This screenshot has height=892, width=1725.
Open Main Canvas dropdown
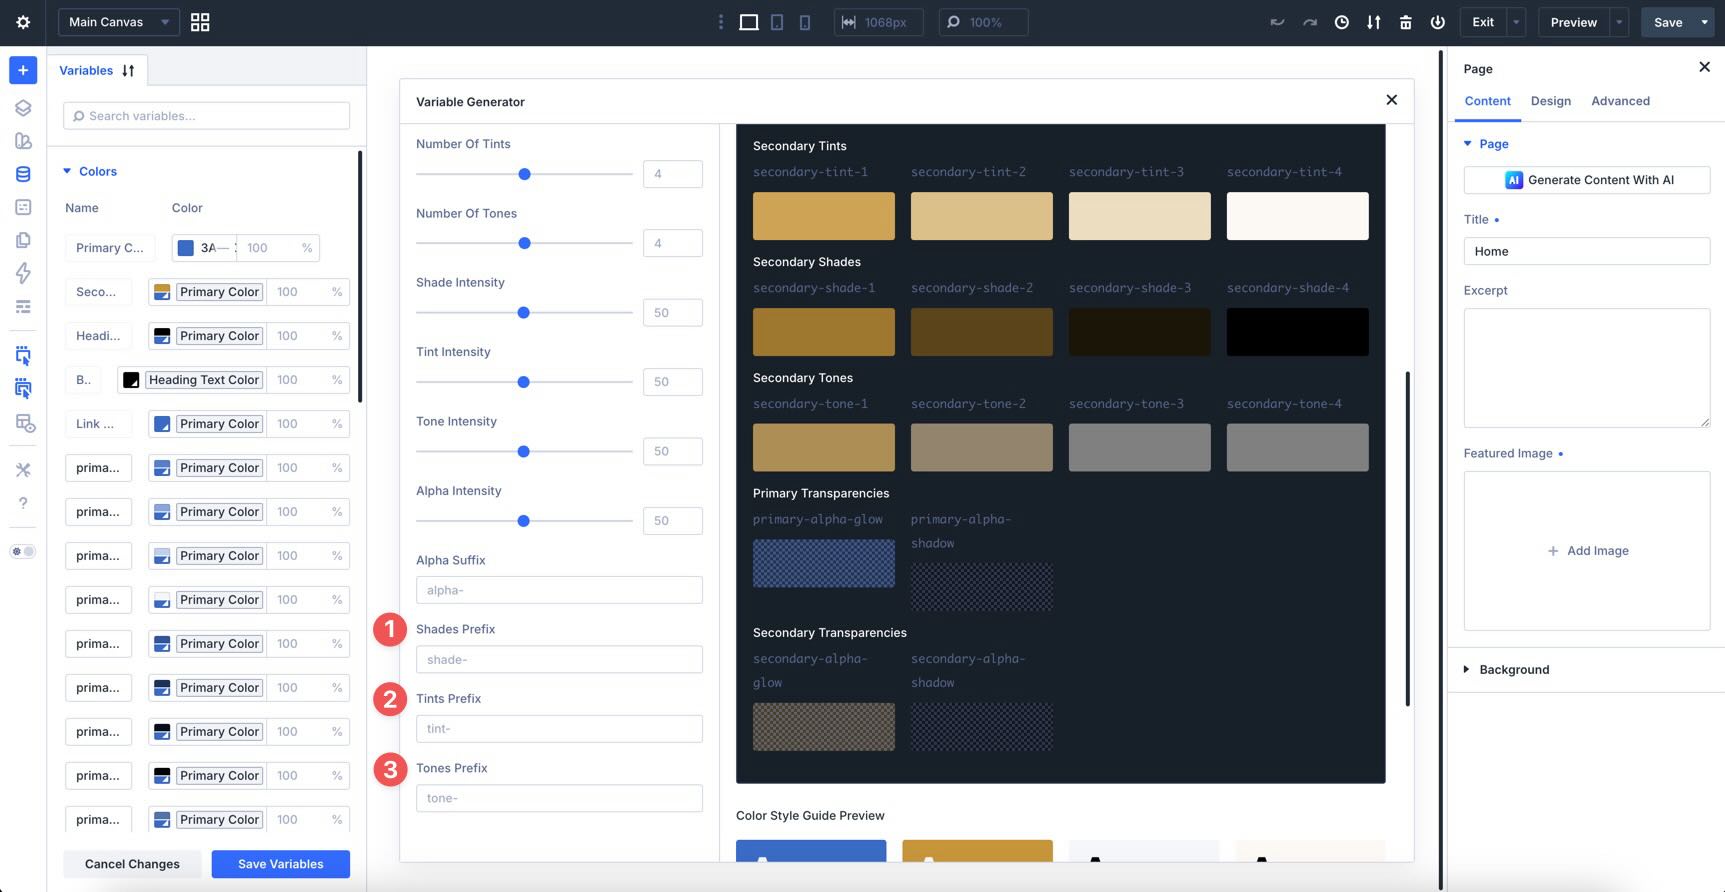[x=119, y=22]
